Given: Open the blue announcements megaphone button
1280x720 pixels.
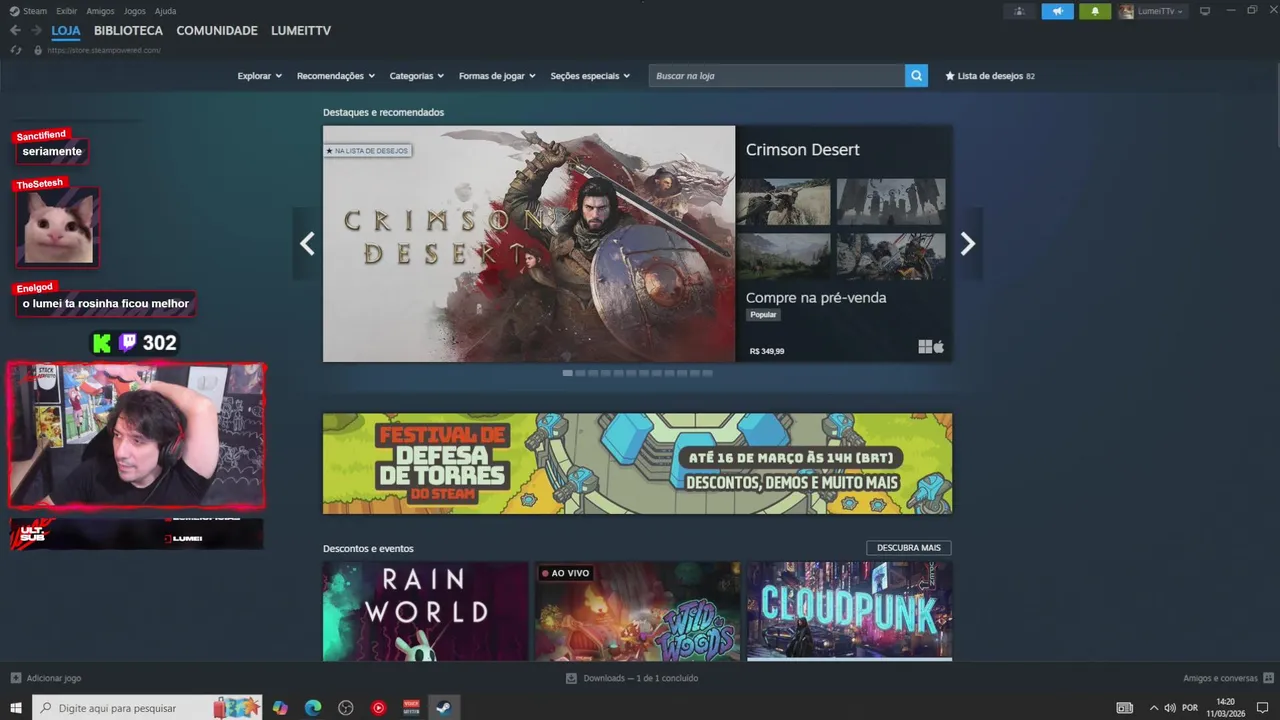Looking at the screenshot, I should [1057, 11].
